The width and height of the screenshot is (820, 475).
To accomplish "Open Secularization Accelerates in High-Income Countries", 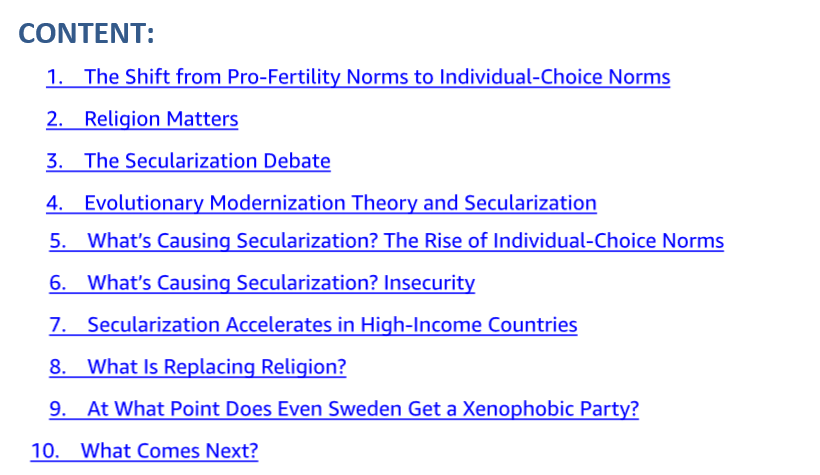I will [x=332, y=325].
